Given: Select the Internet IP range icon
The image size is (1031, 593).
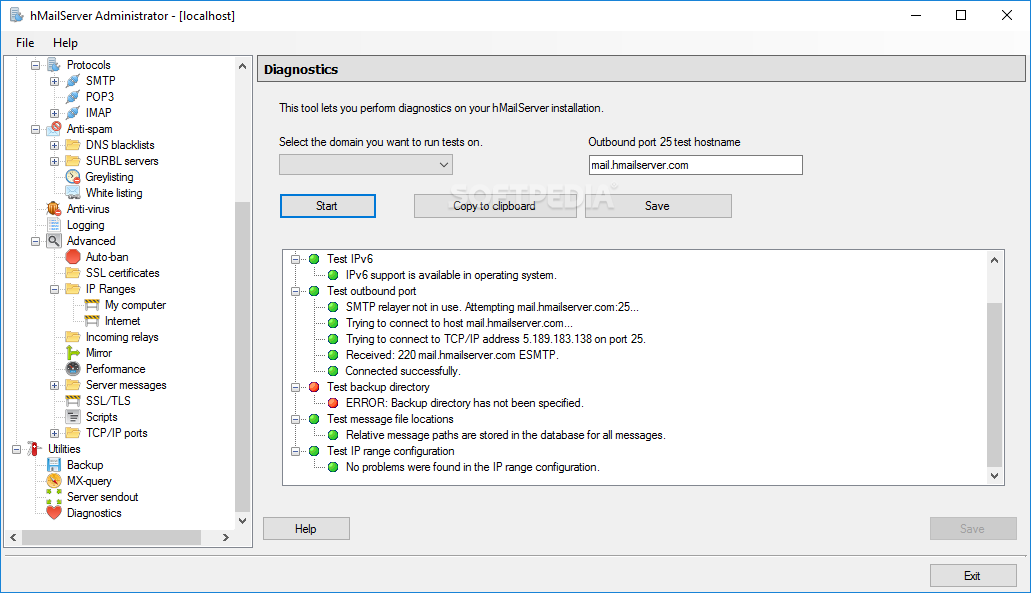Looking at the screenshot, I should tap(92, 321).
